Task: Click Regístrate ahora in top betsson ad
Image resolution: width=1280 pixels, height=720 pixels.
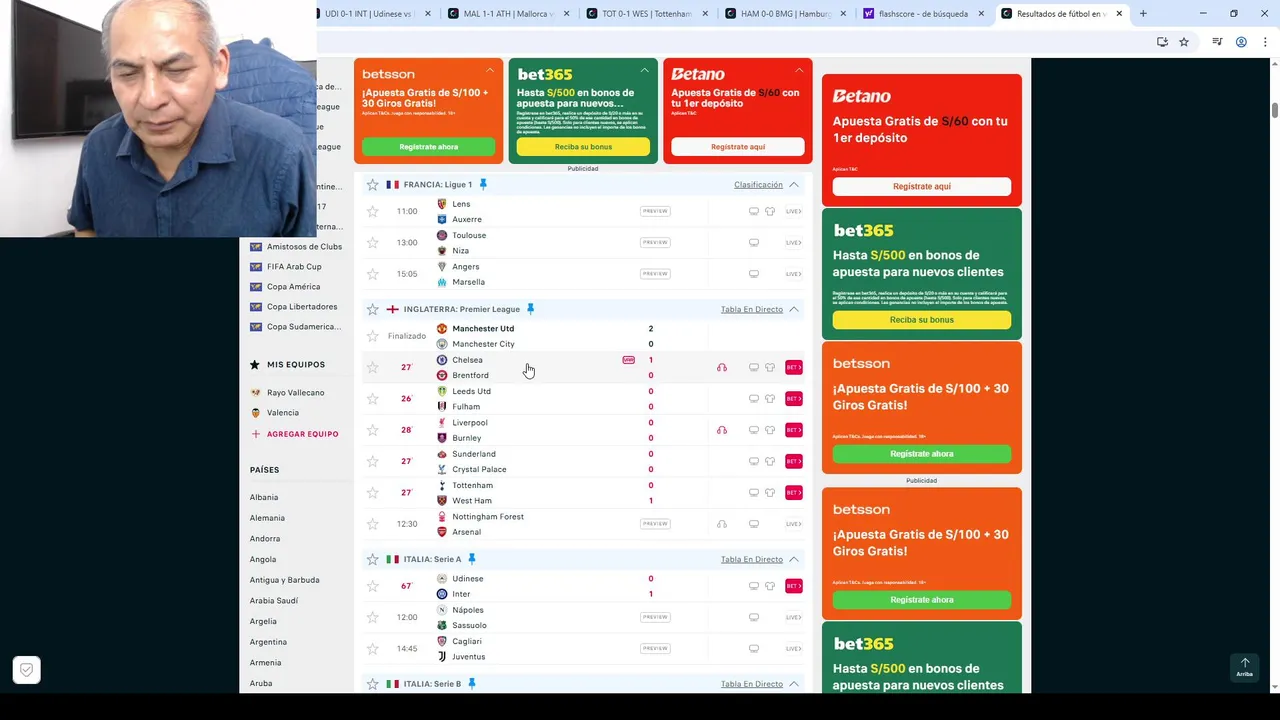Action: 428,147
